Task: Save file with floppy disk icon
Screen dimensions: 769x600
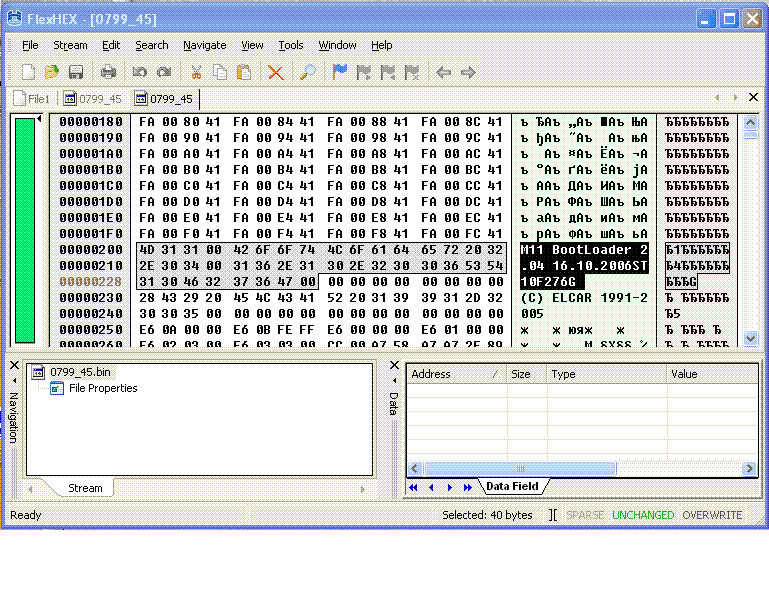Action: pos(76,73)
